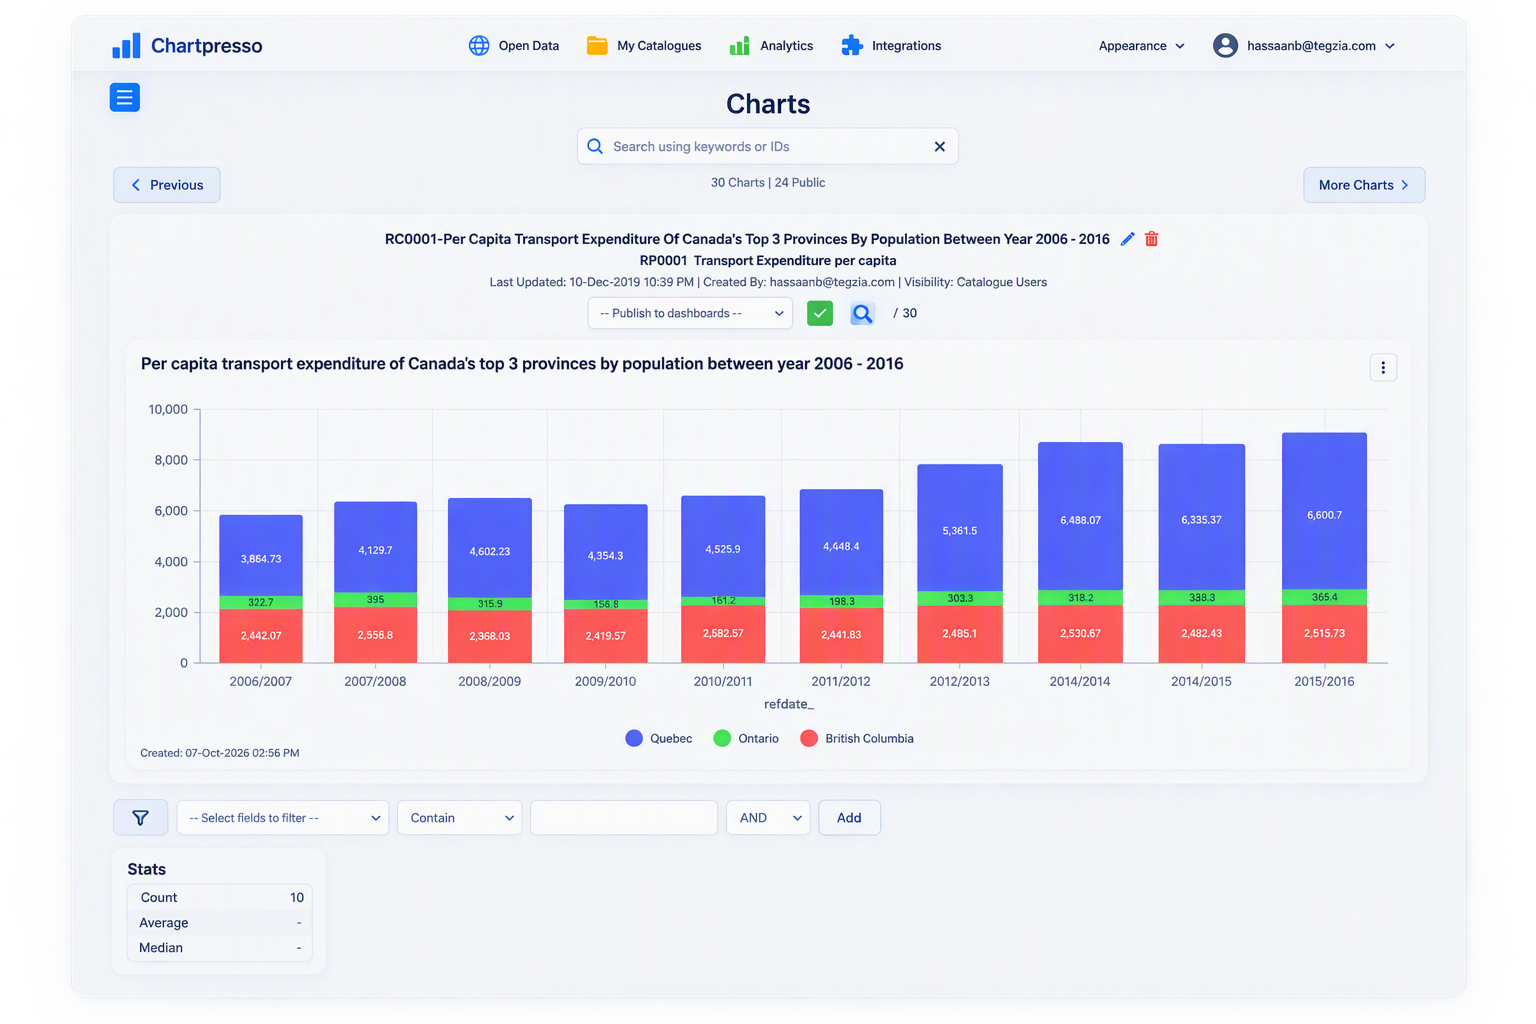This screenshot has width=1536, height=1024.
Task: Click the blue magnifier button beside / 30
Action: [862, 313]
